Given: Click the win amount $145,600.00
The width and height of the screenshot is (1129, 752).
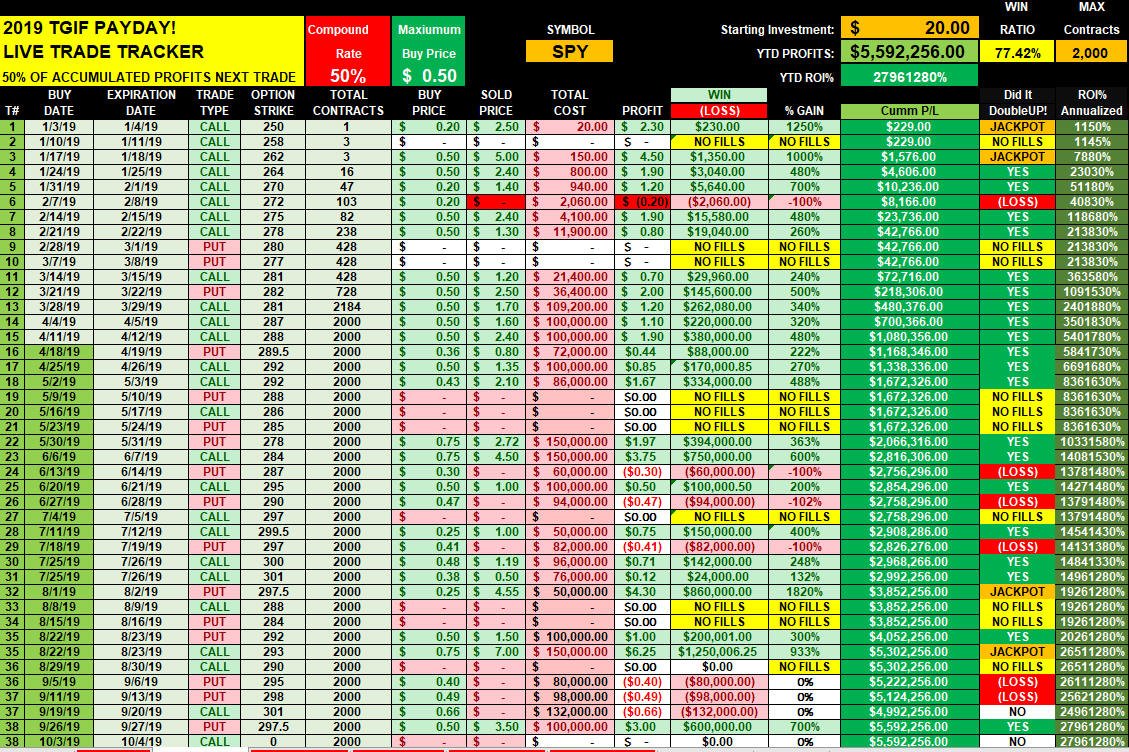Looking at the screenshot, I should [x=719, y=292].
